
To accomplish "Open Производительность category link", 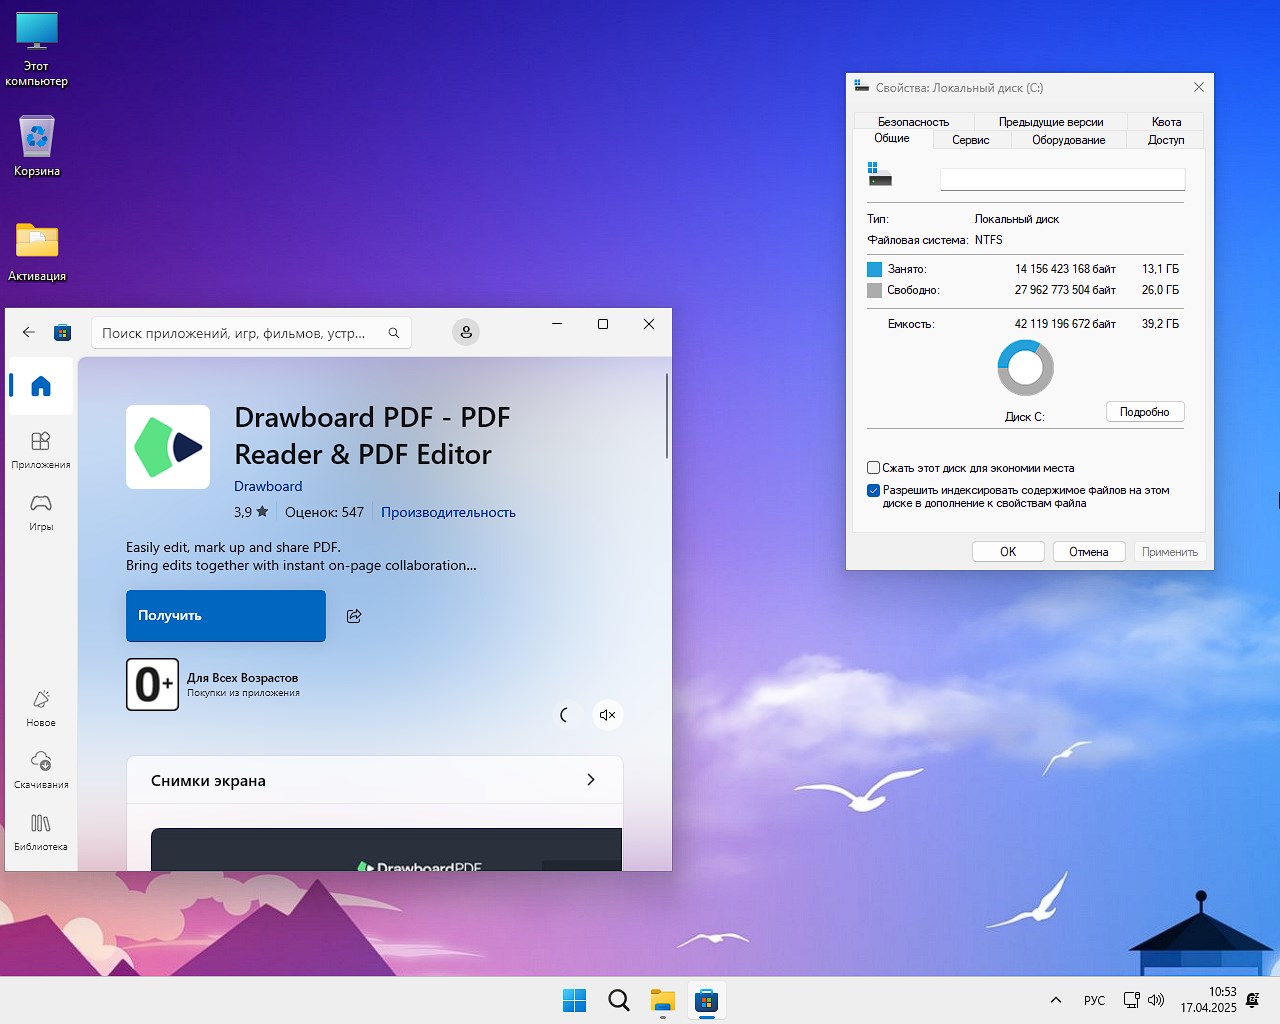I will pos(448,512).
